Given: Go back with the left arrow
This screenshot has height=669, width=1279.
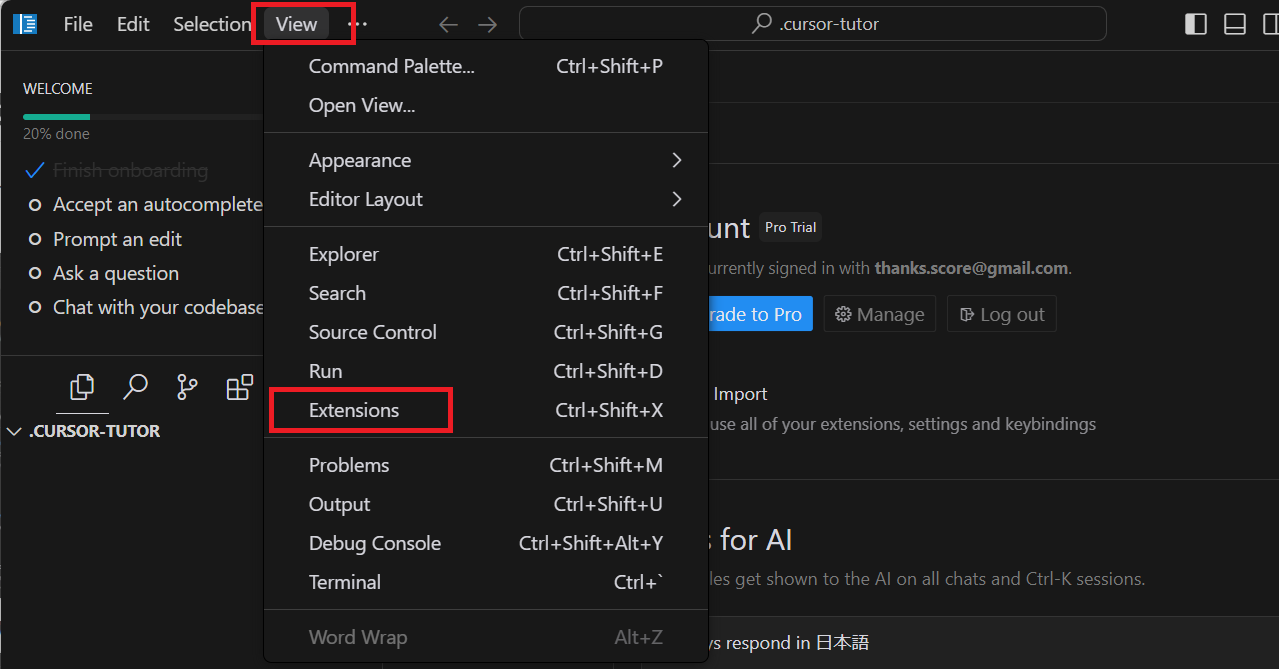Looking at the screenshot, I should (x=449, y=25).
